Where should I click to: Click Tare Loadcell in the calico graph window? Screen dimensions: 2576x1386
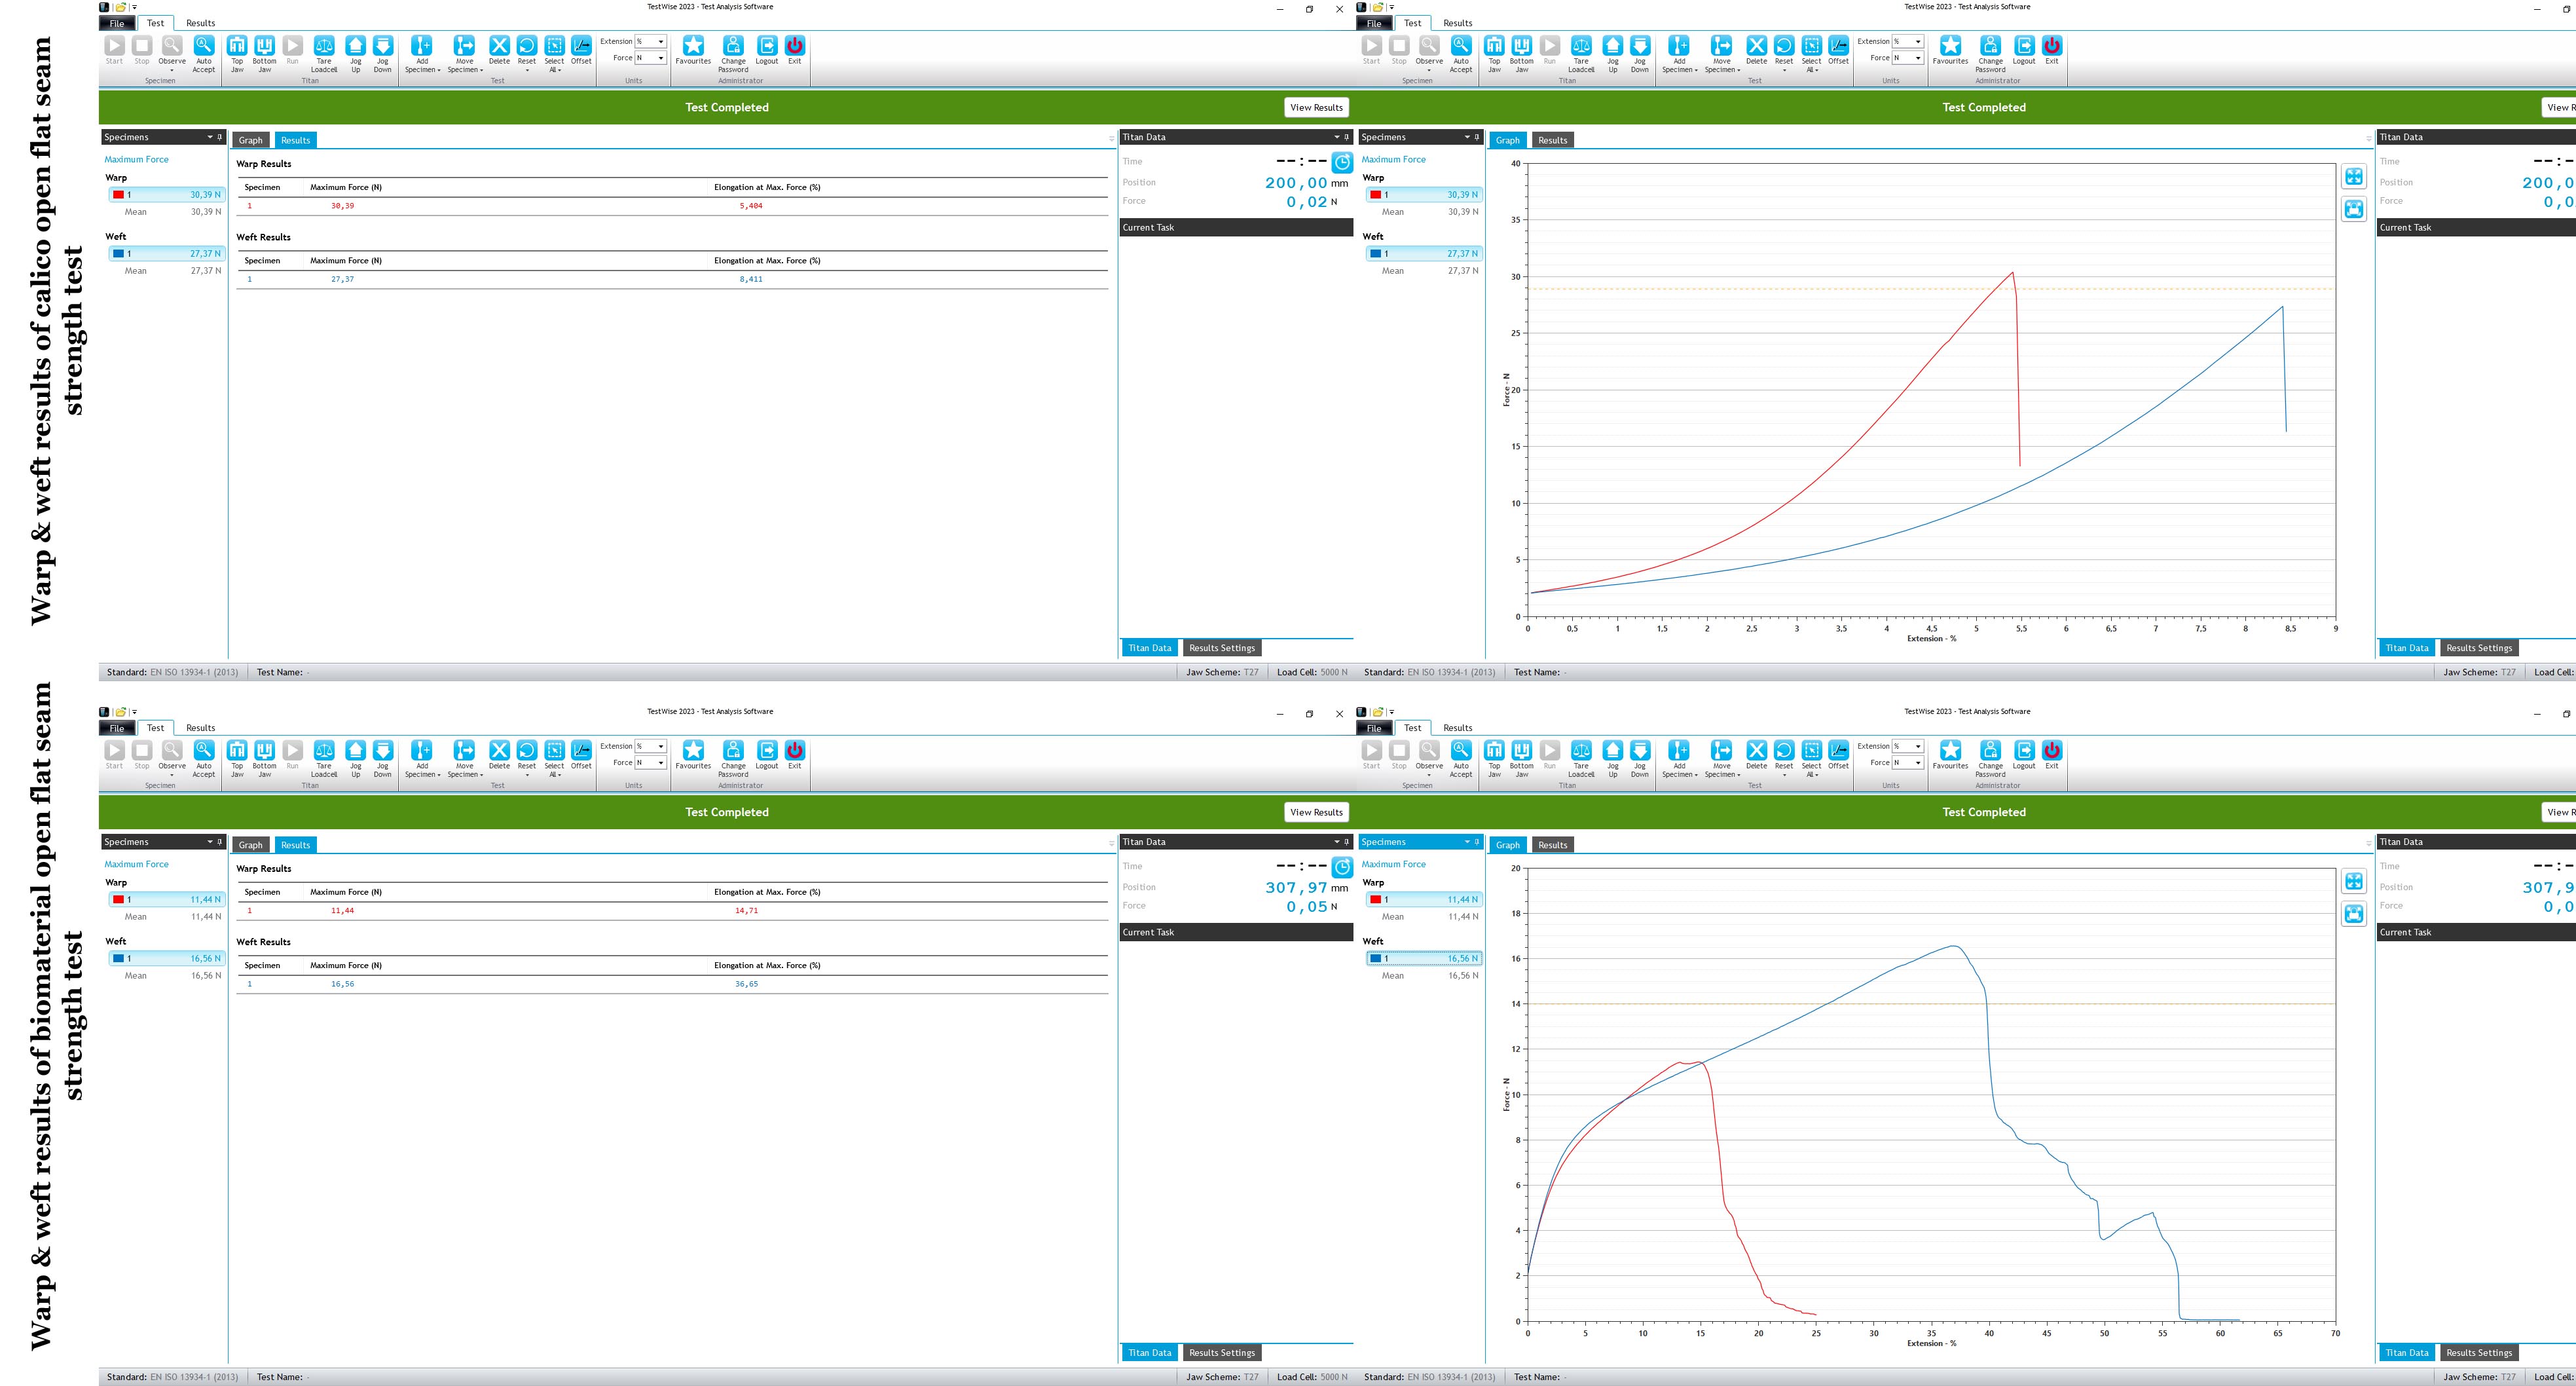(x=1581, y=53)
